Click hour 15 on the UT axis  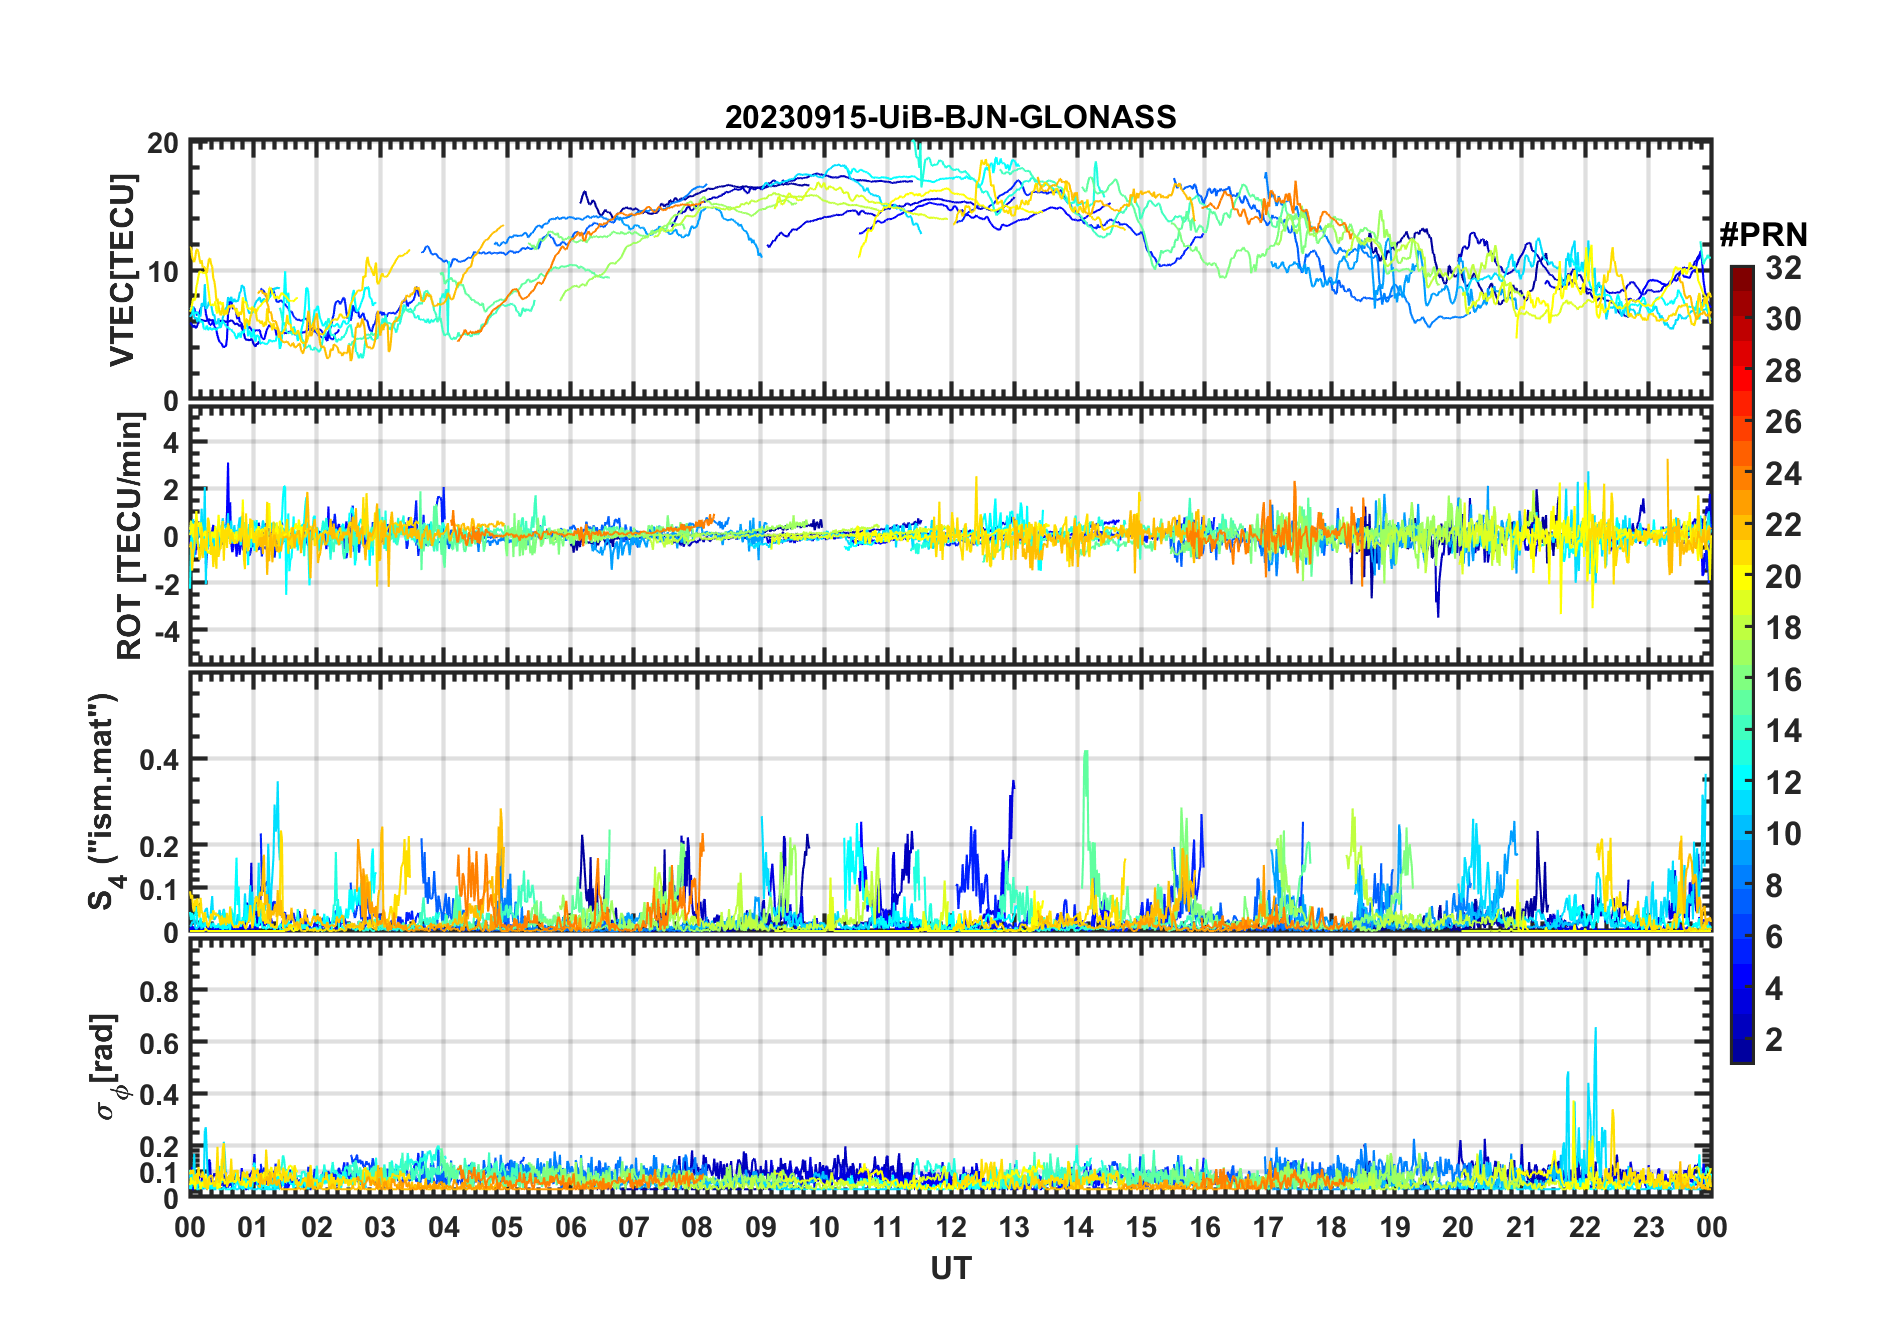1141,1227
